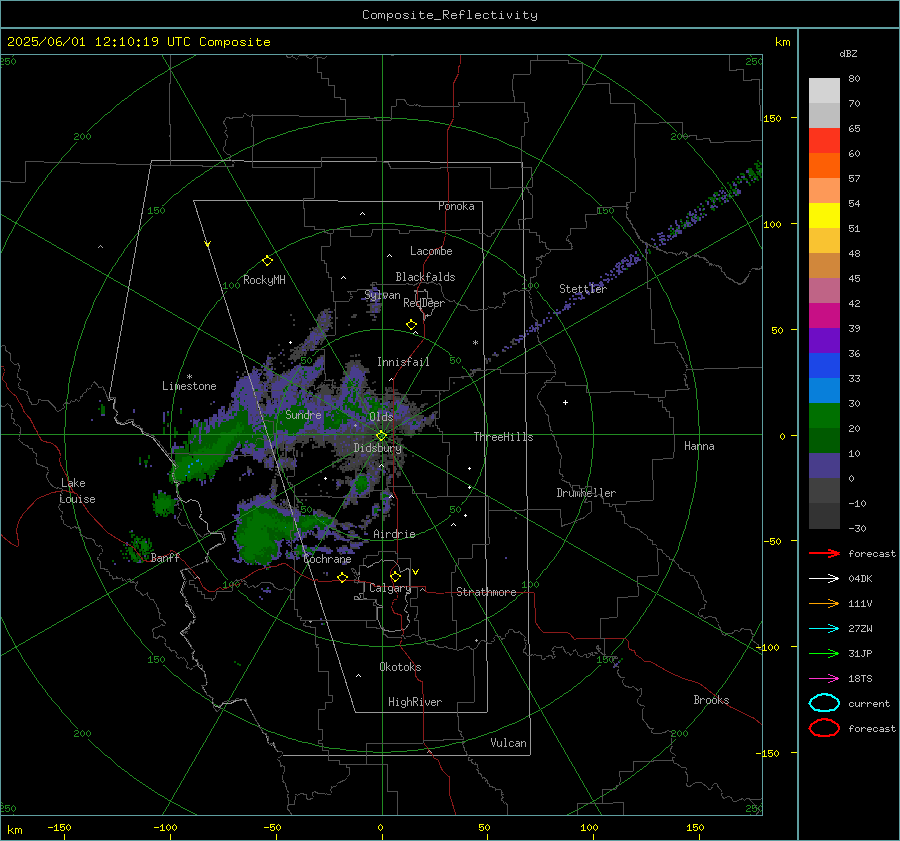Click the orange 111V arrow icon
The width and height of the screenshot is (900, 841).
click(x=824, y=603)
